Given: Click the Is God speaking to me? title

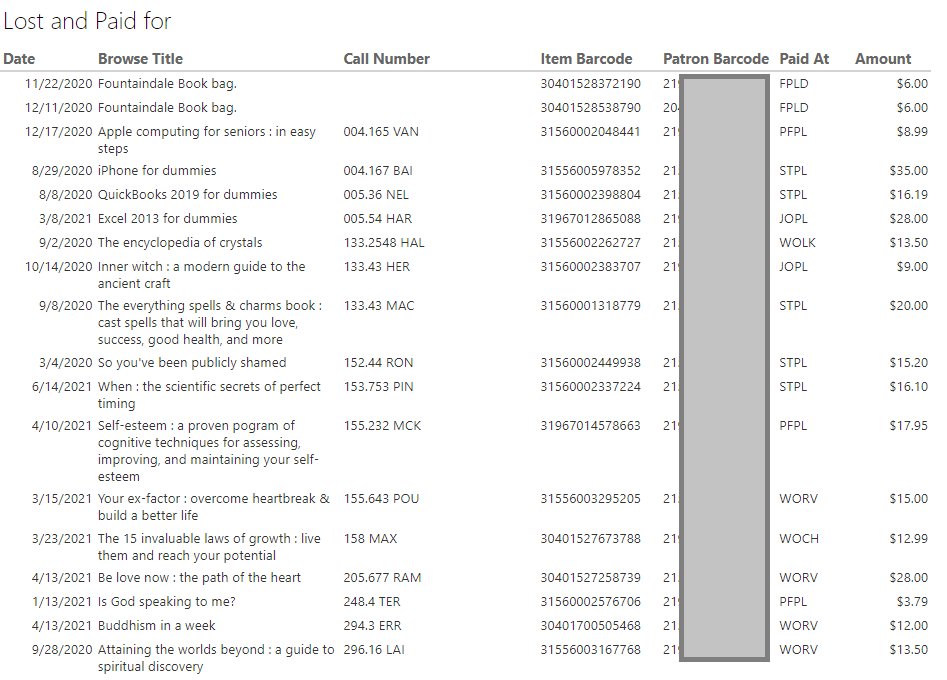Looking at the screenshot, I should pos(167,602).
